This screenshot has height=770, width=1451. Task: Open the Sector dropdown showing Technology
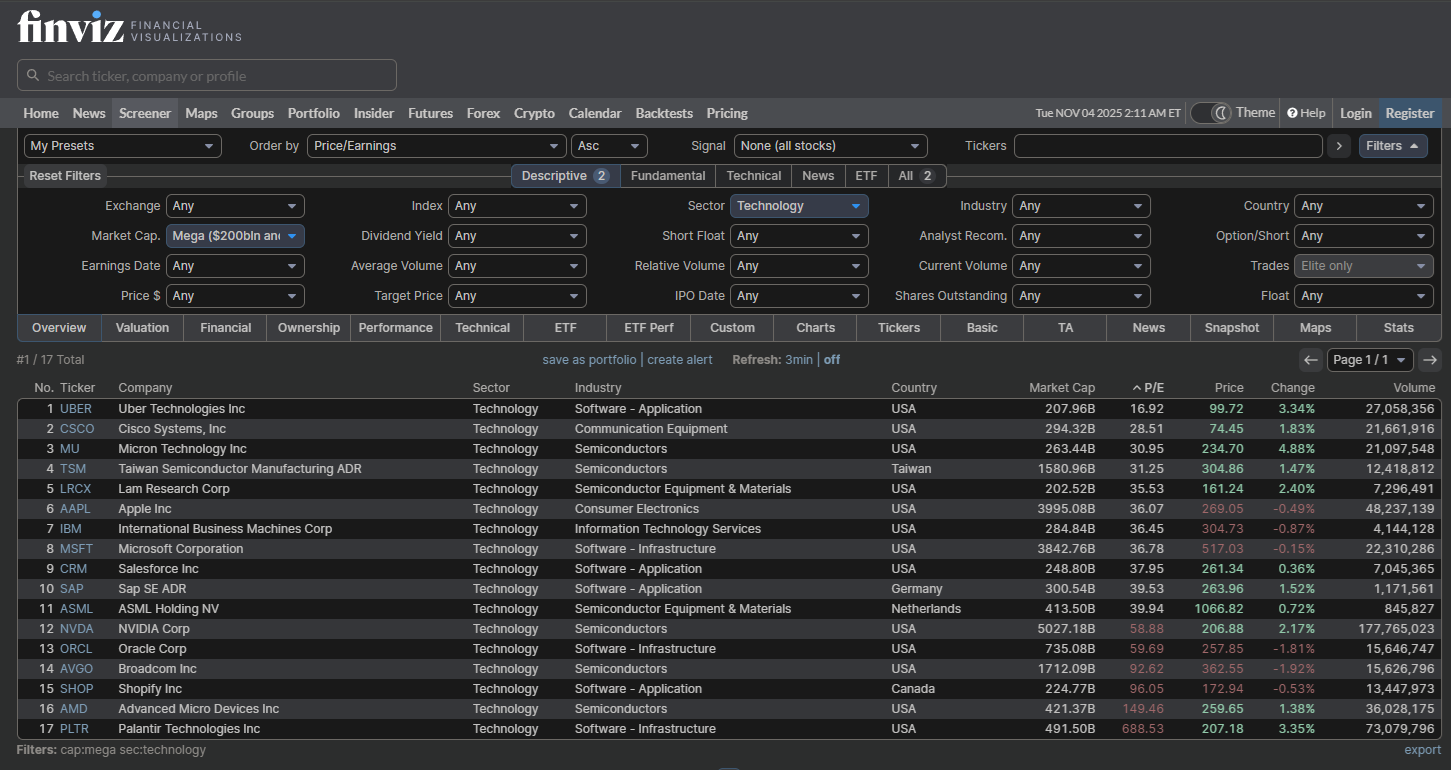point(798,206)
